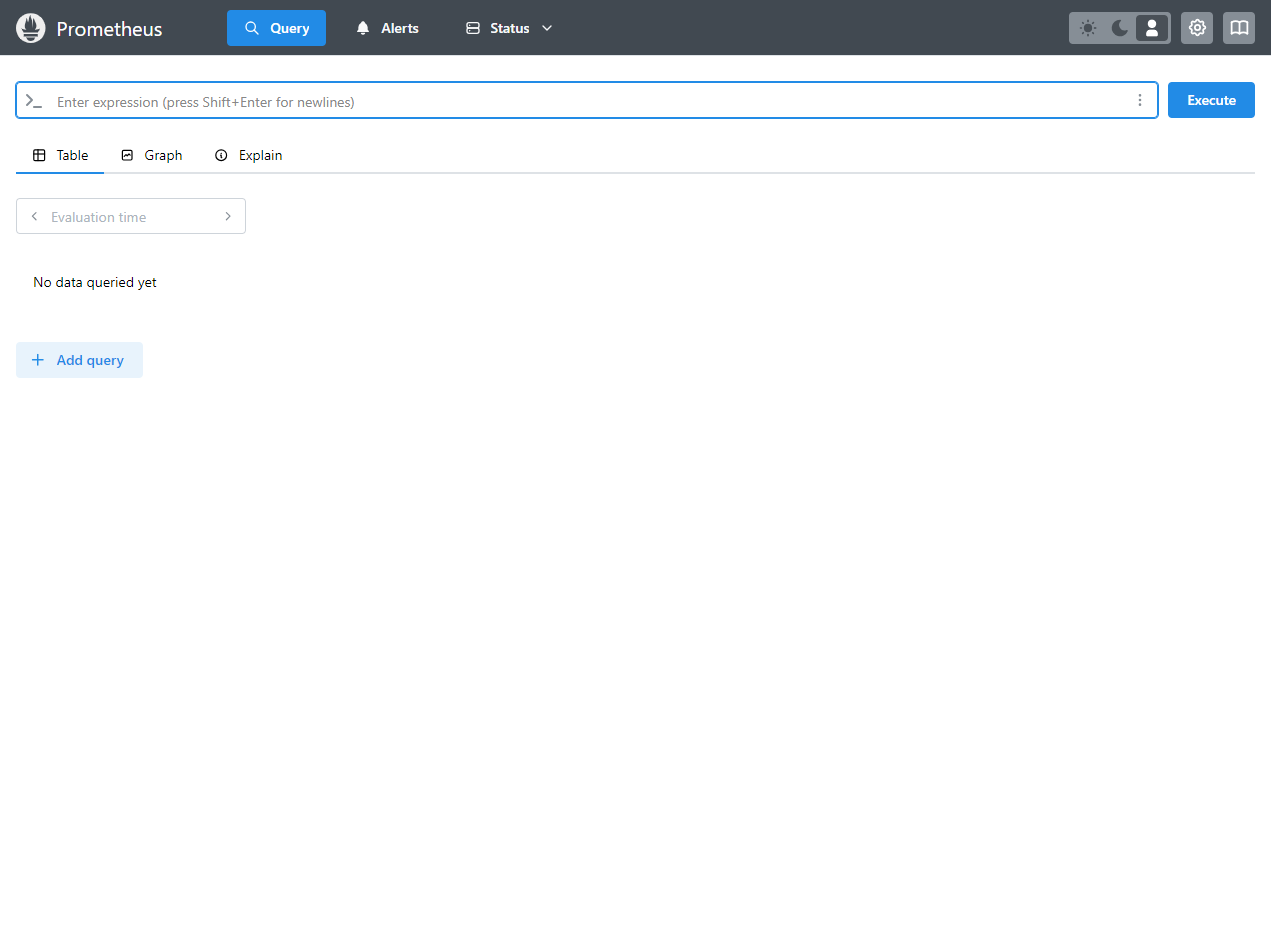This screenshot has width=1271, height=926.
Task: Click the Prometheus flame logo
Action: 31,28
